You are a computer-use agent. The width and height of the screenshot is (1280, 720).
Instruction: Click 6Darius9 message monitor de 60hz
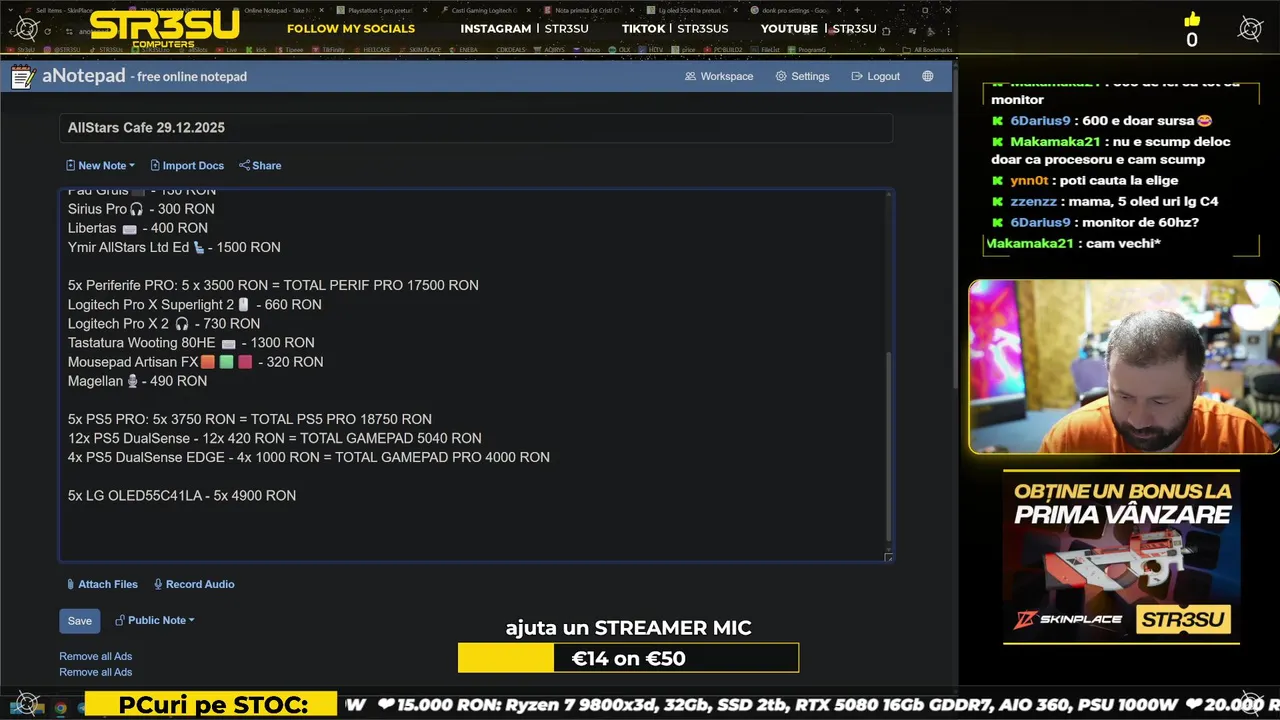point(1095,222)
